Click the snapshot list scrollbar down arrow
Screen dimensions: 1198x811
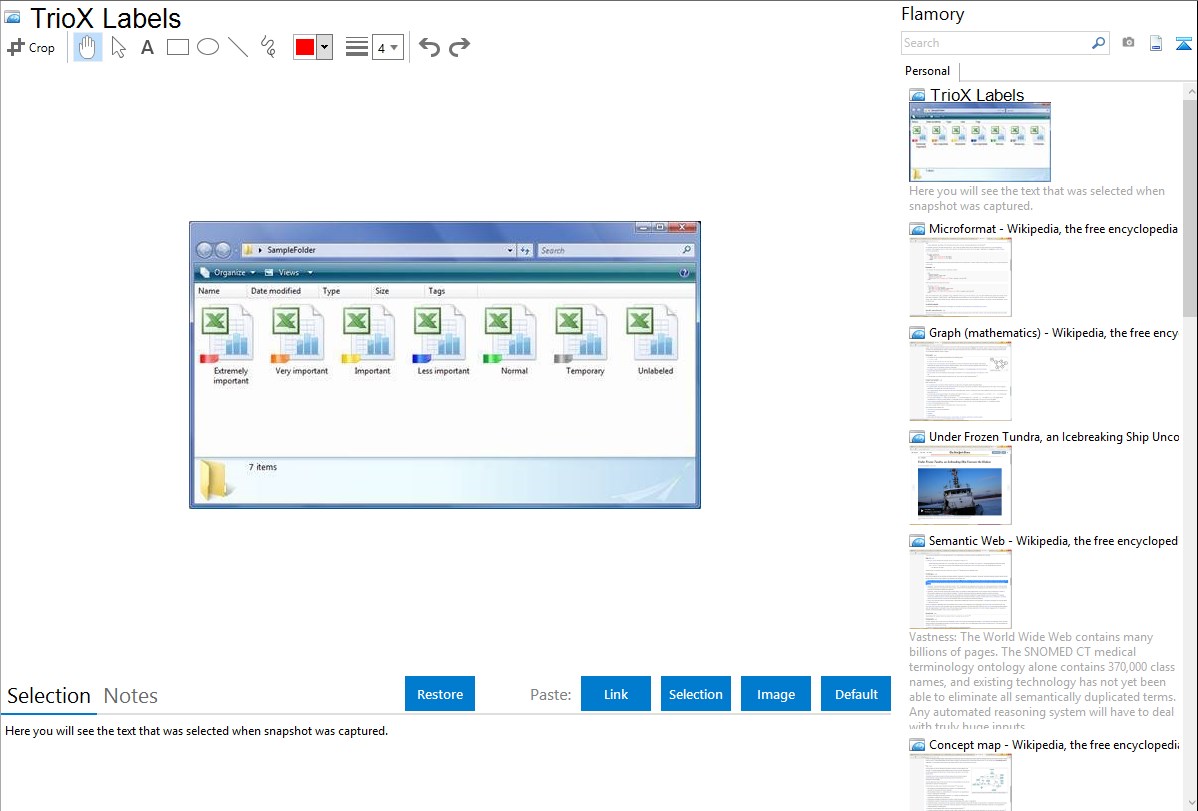(x=1190, y=803)
